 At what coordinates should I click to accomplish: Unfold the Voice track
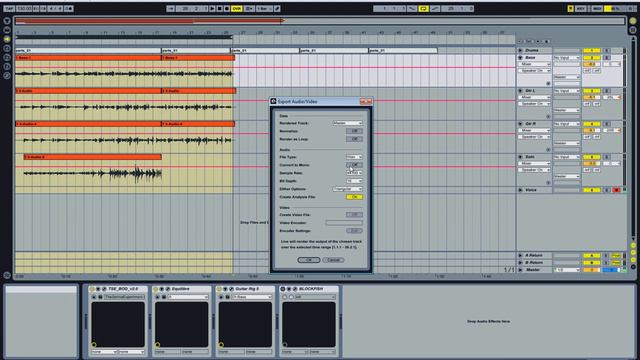[x=520, y=190]
